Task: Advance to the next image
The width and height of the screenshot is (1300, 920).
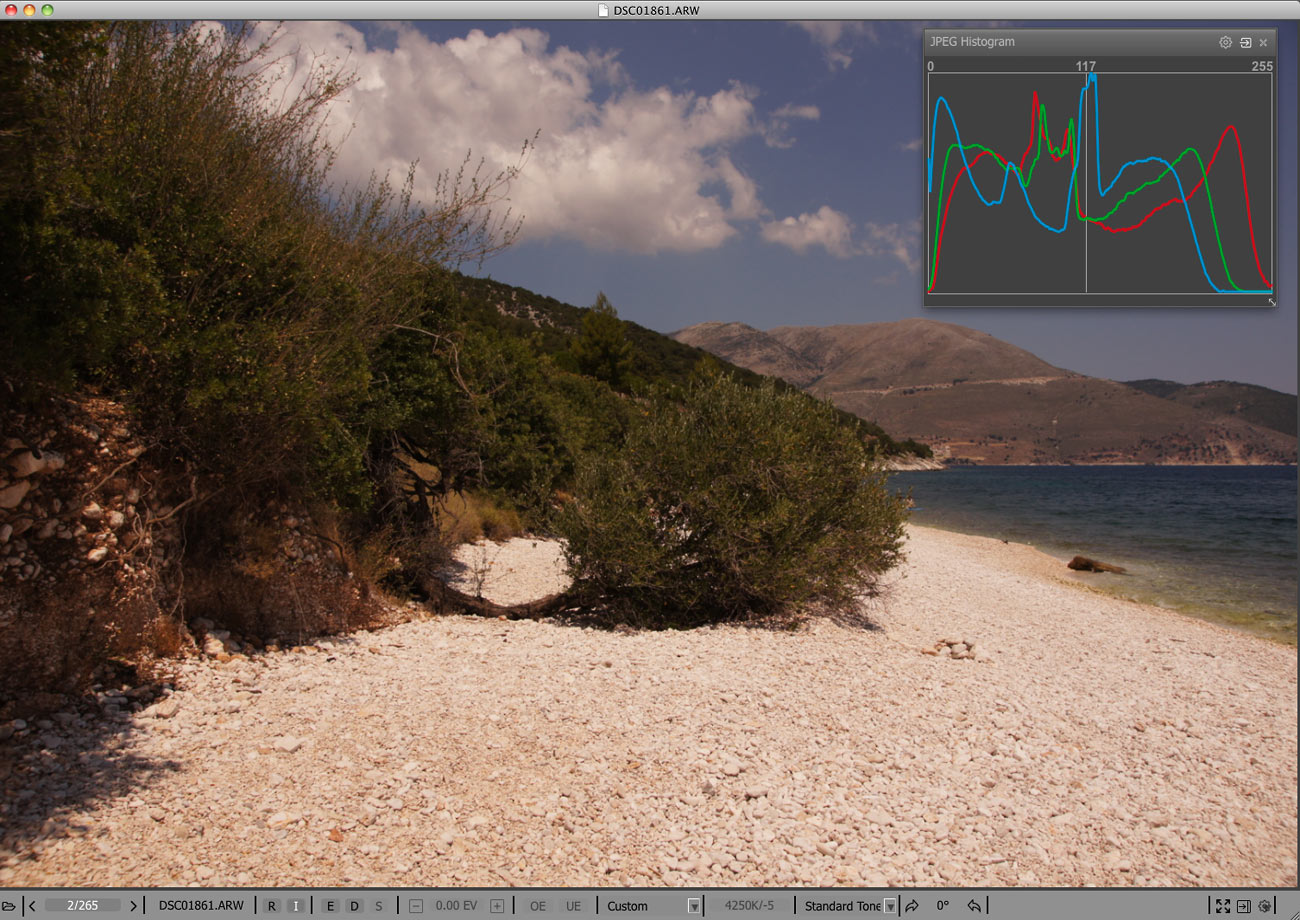Action: click(133, 906)
